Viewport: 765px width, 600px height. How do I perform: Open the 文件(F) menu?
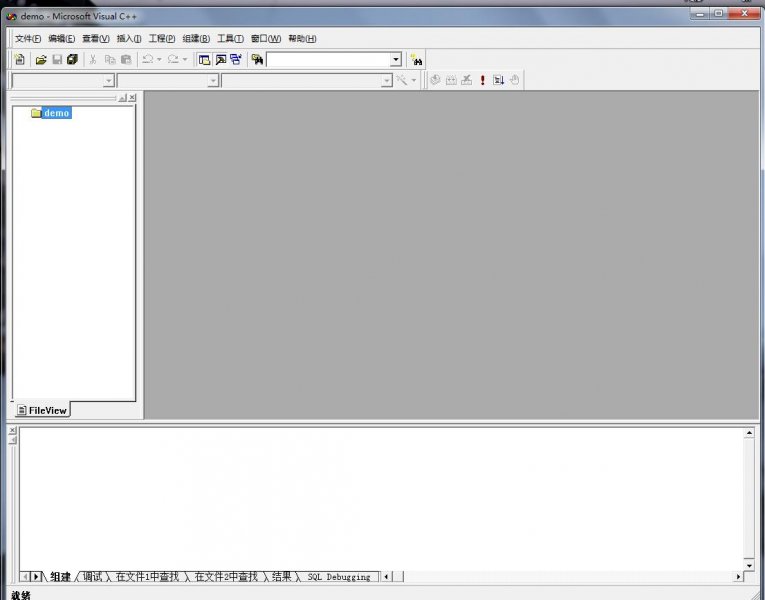[x=28, y=39]
